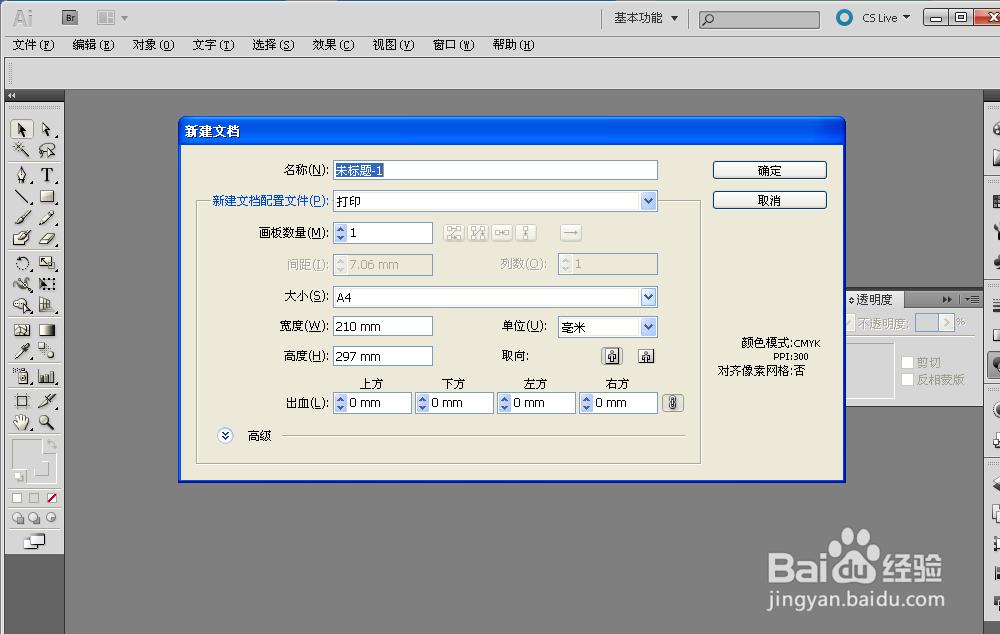Open the 效果 menu
This screenshot has width=1000, height=634.
point(333,45)
